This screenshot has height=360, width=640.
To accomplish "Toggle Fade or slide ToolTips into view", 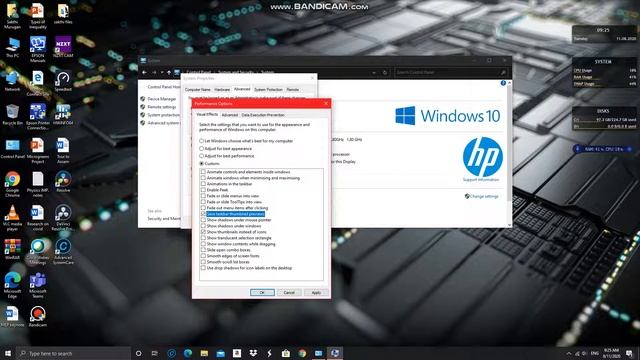I will pos(203,202).
